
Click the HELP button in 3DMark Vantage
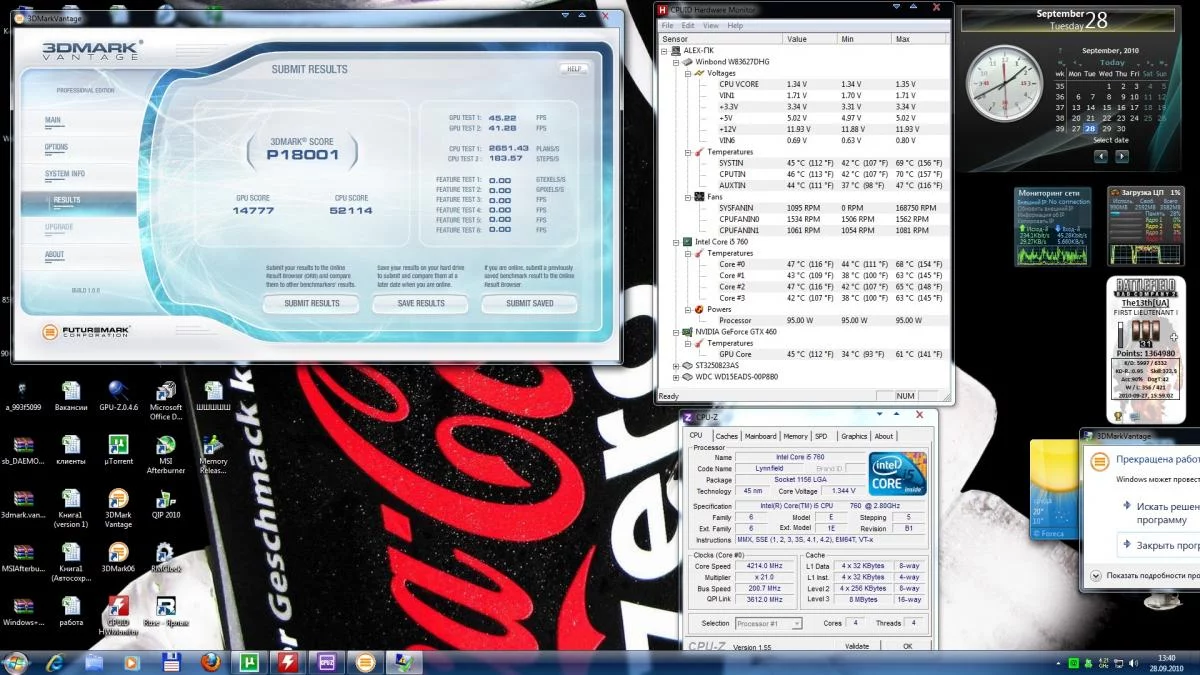[x=573, y=69]
